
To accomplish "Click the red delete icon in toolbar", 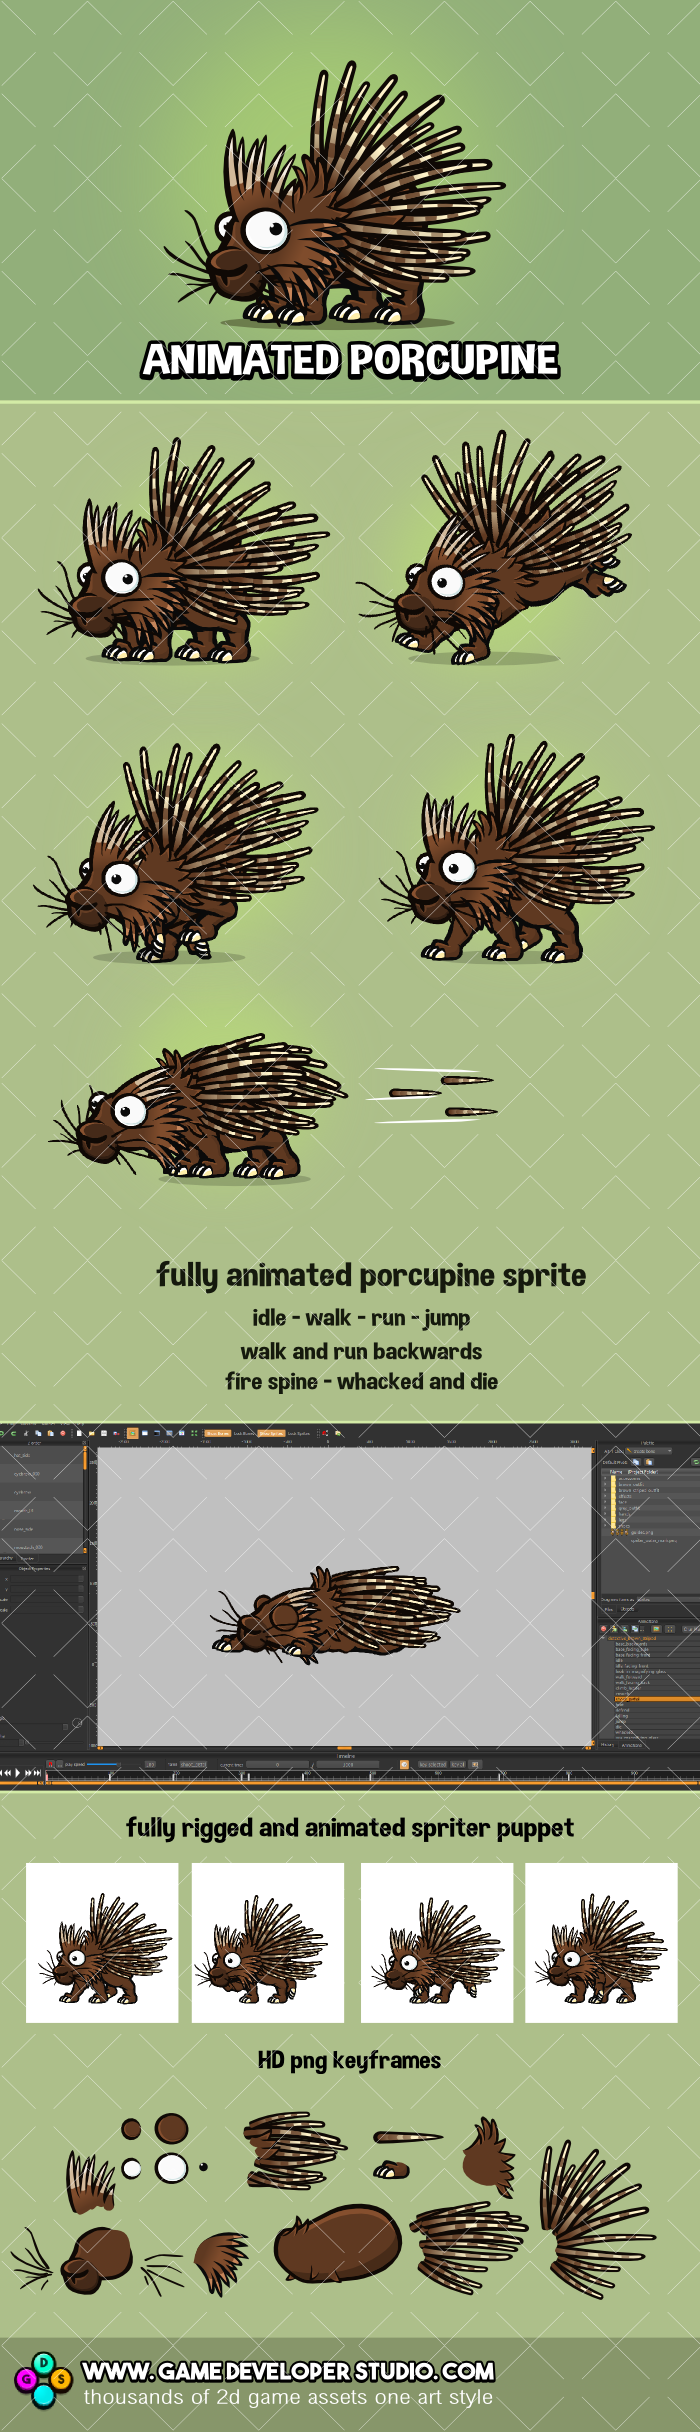I will coord(63,1433).
